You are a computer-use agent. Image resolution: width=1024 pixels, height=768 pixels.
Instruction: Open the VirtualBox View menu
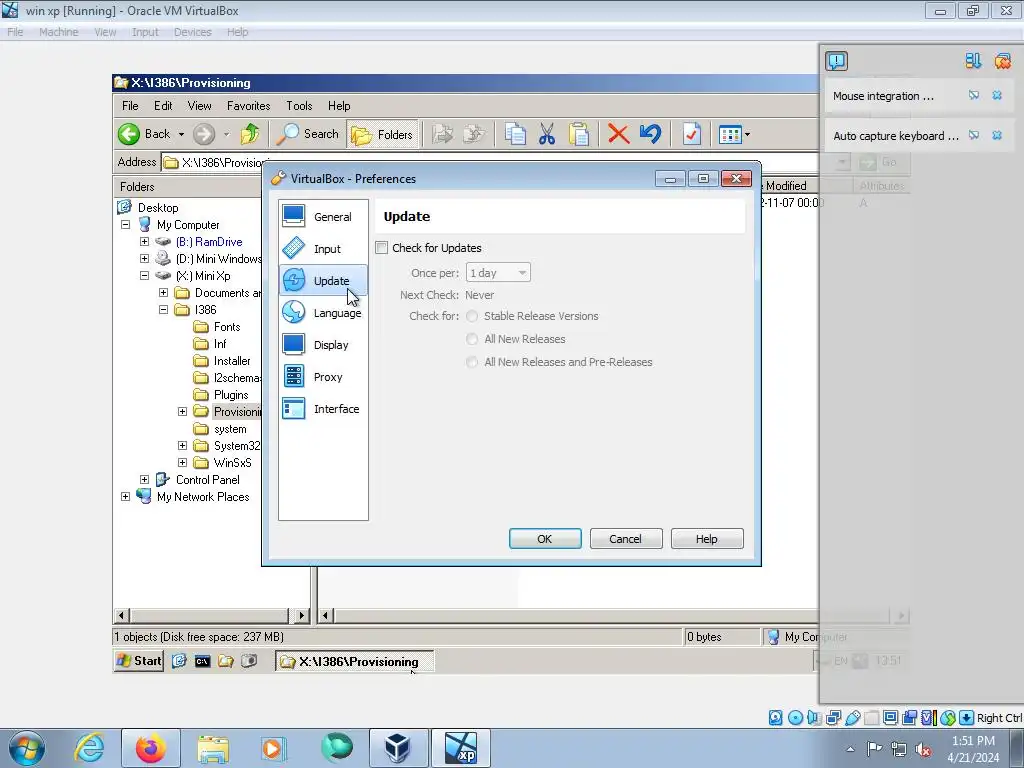[104, 31]
